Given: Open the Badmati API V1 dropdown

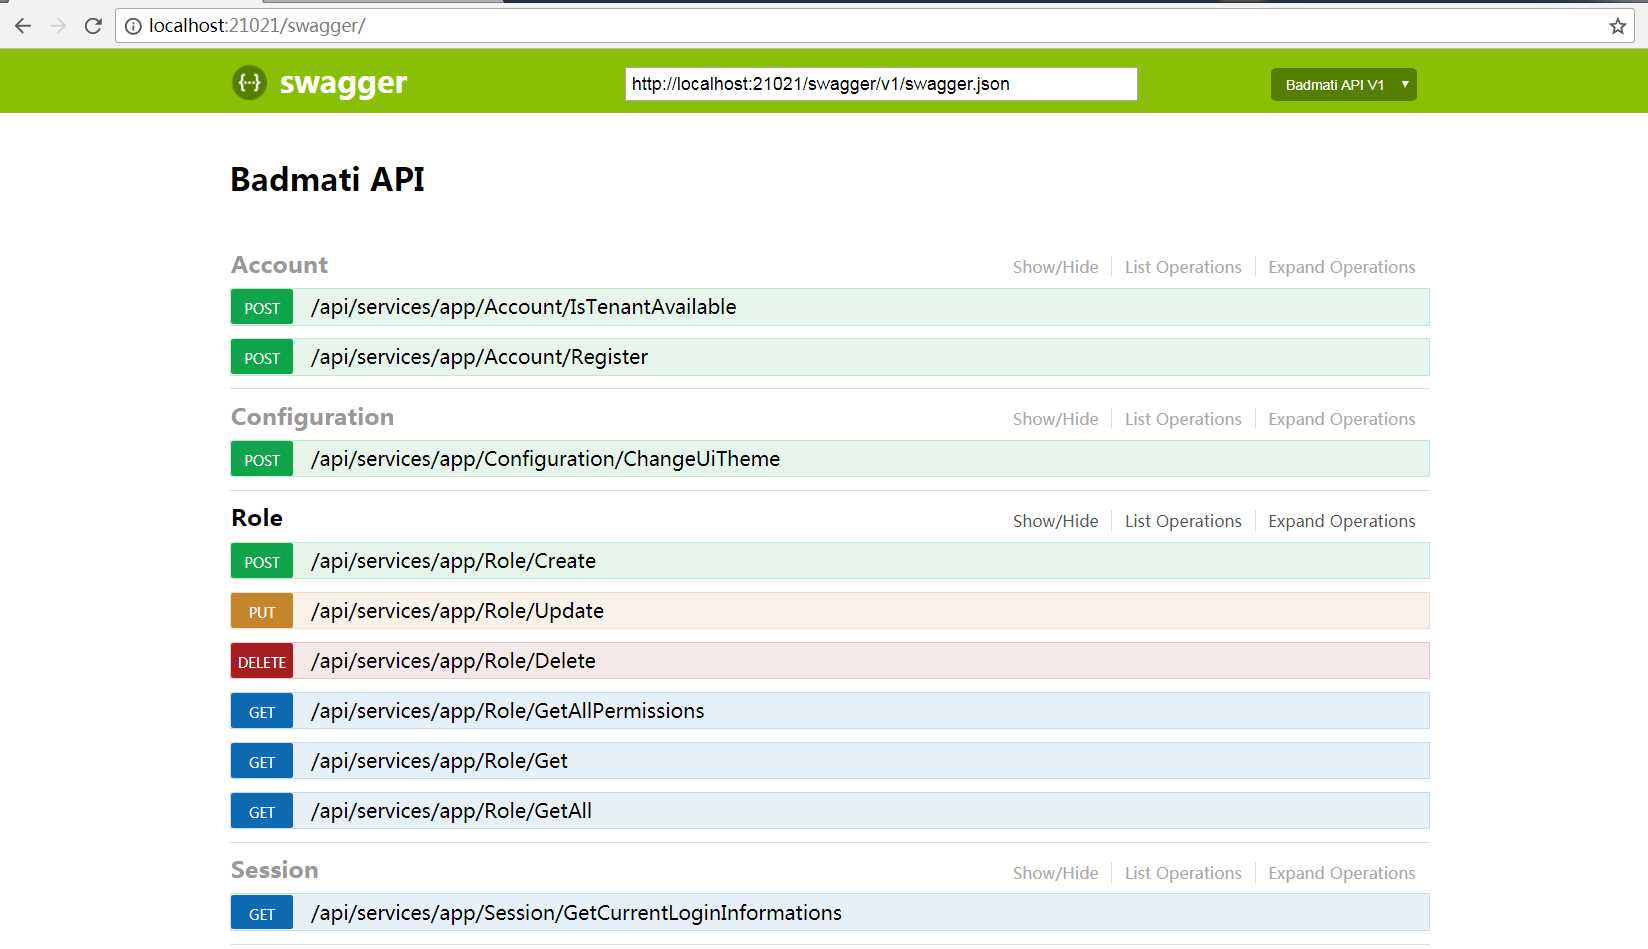Looking at the screenshot, I should coord(1343,85).
